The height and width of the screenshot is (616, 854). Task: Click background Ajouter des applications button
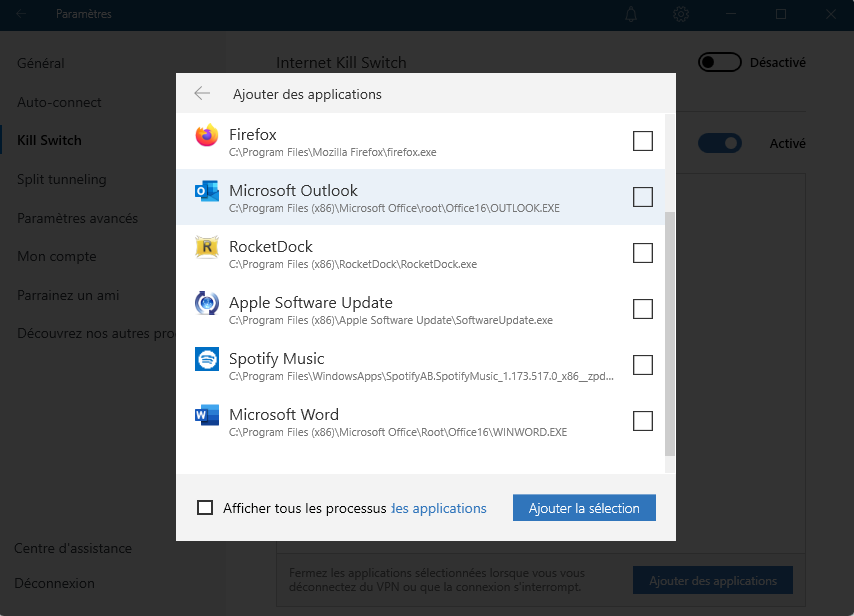[x=713, y=581]
